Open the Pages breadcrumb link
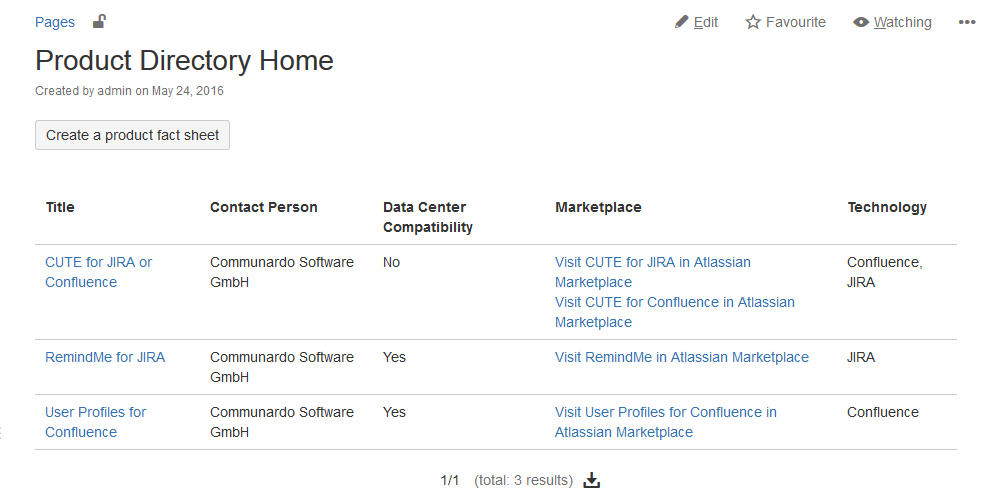Screen dimensions: 995x504 pos(55,22)
